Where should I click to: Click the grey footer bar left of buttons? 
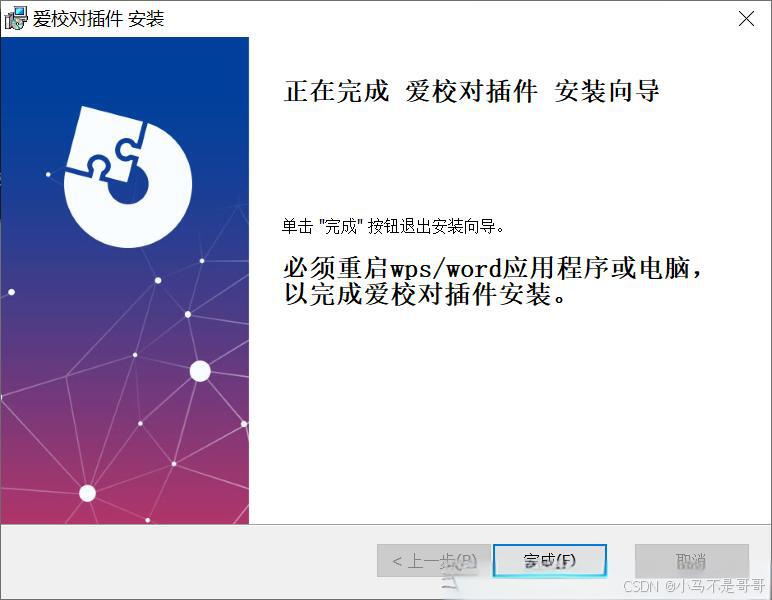187,560
